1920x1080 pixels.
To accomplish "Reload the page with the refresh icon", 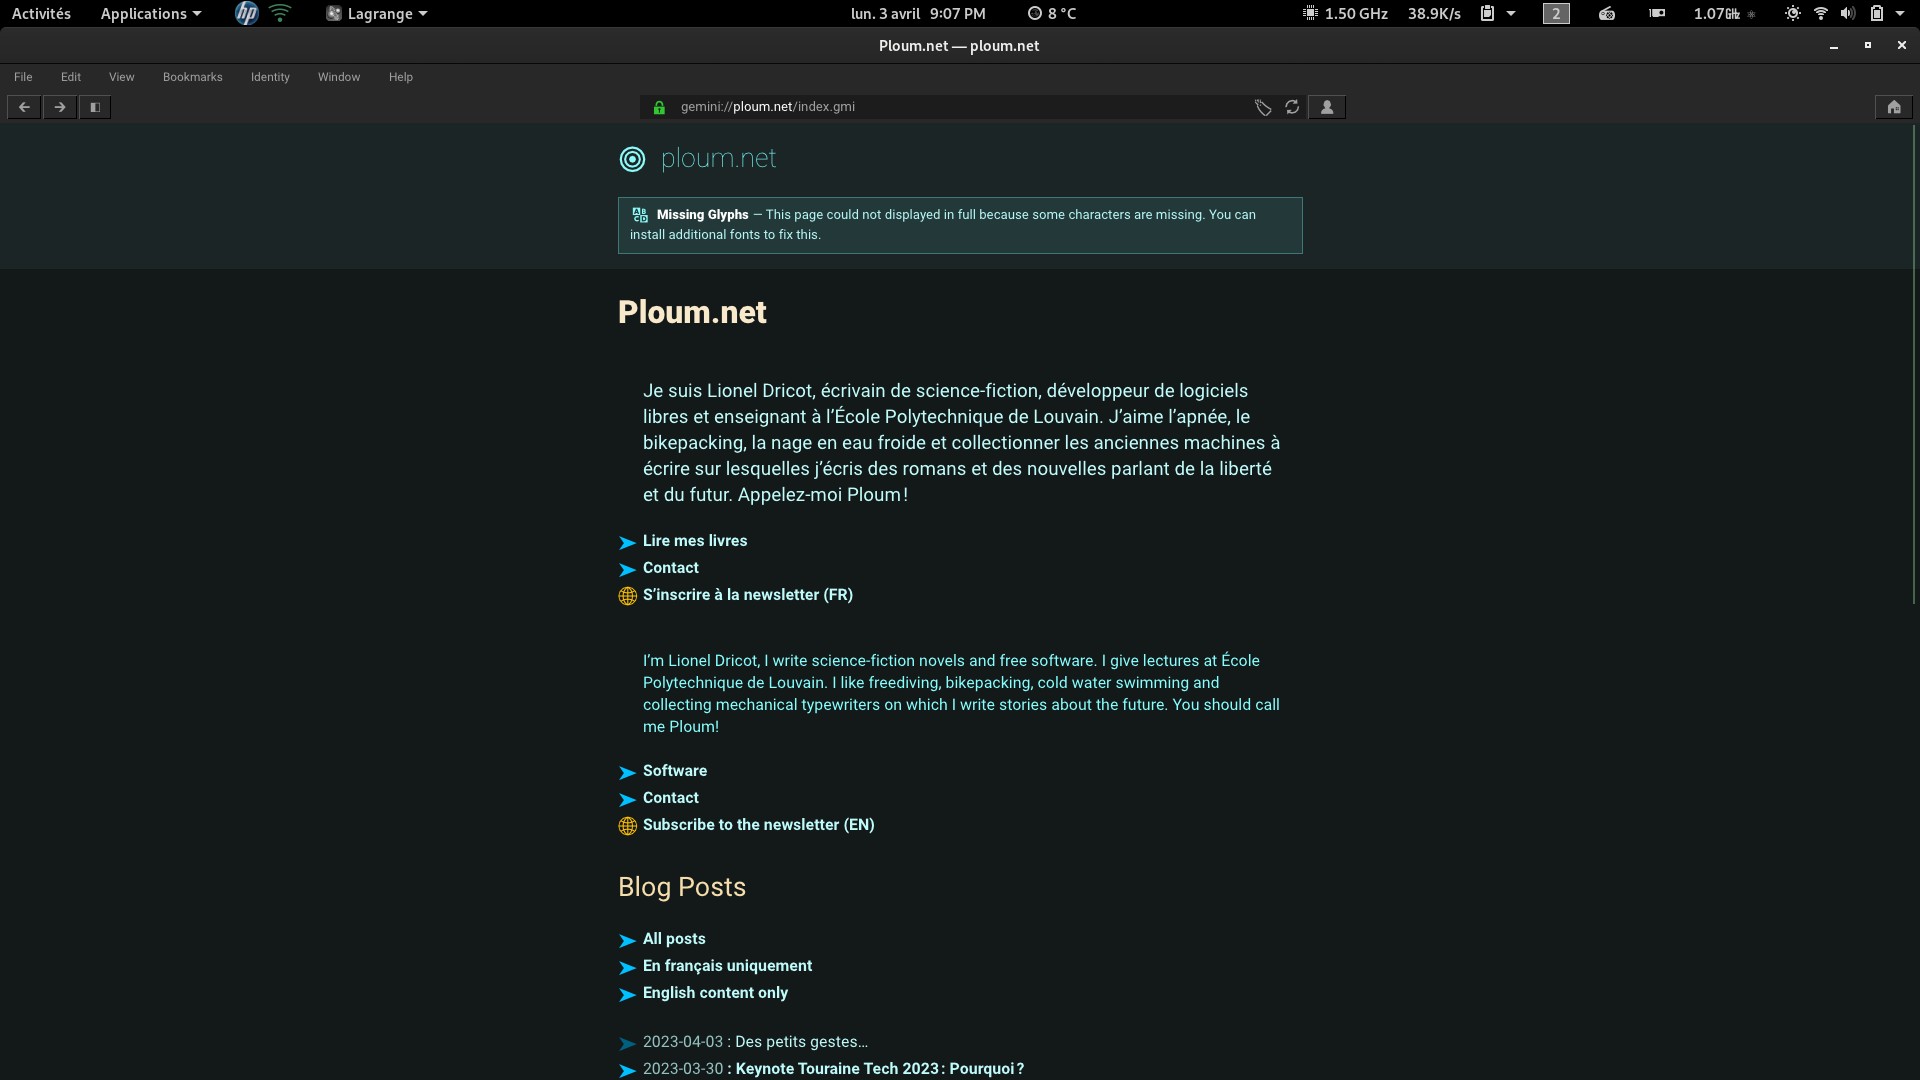I will click(1292, 107).
